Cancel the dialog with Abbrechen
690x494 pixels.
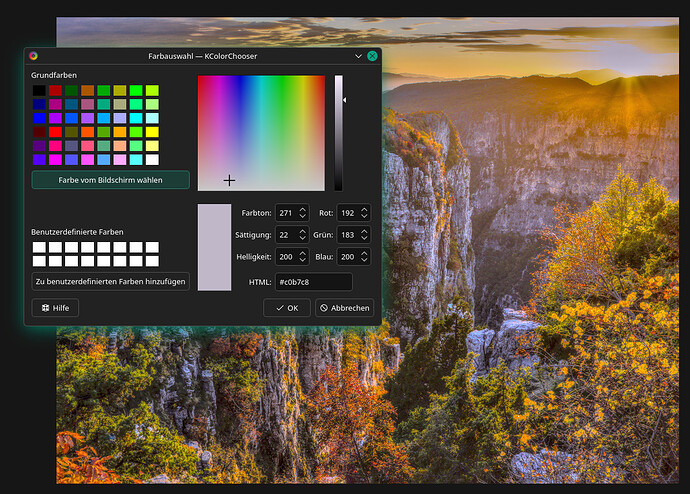(344, 308)
